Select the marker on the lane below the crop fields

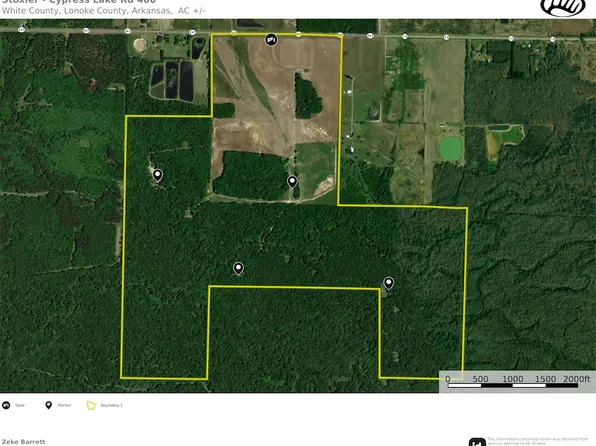click(292, 182)
